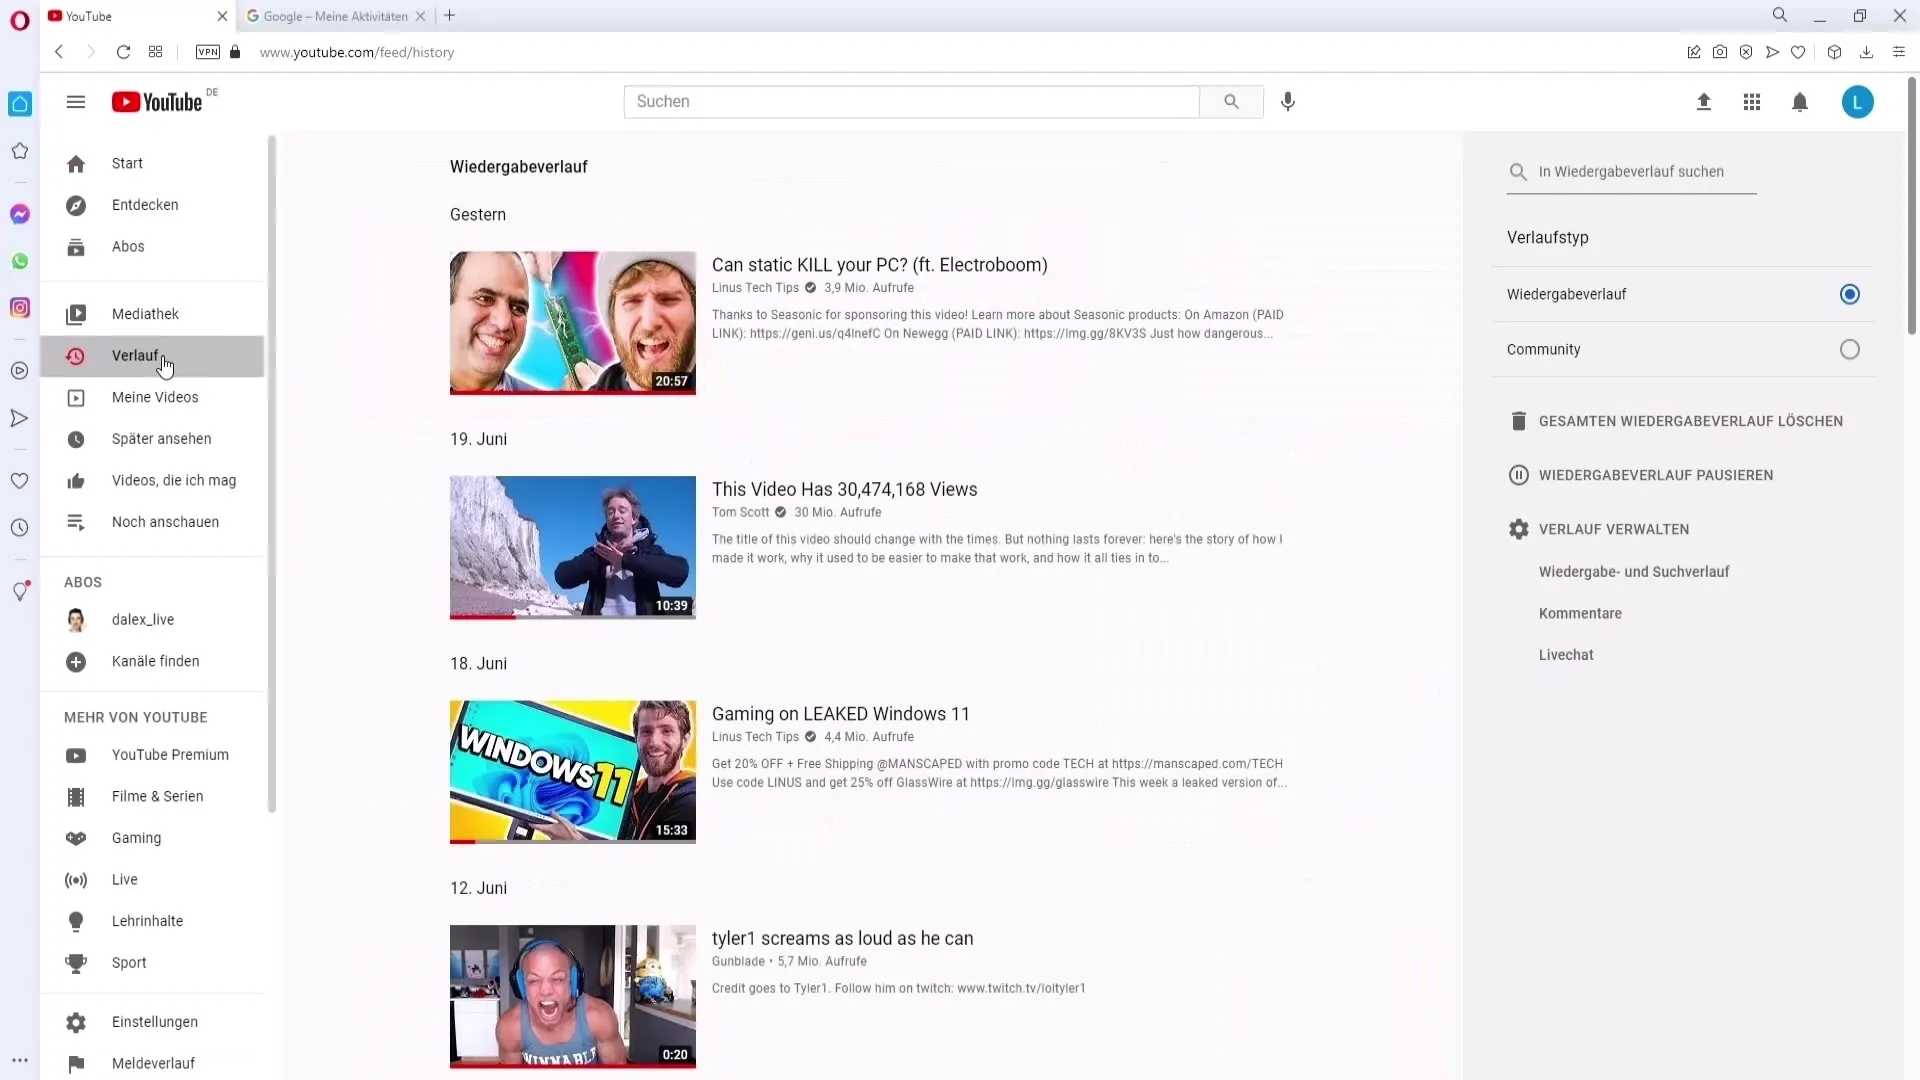Image resolution: width=1920 pixels, height=1080 pixels.
Task: Click the delete trash icon to clear history
Action: (x=1518, y=421)
